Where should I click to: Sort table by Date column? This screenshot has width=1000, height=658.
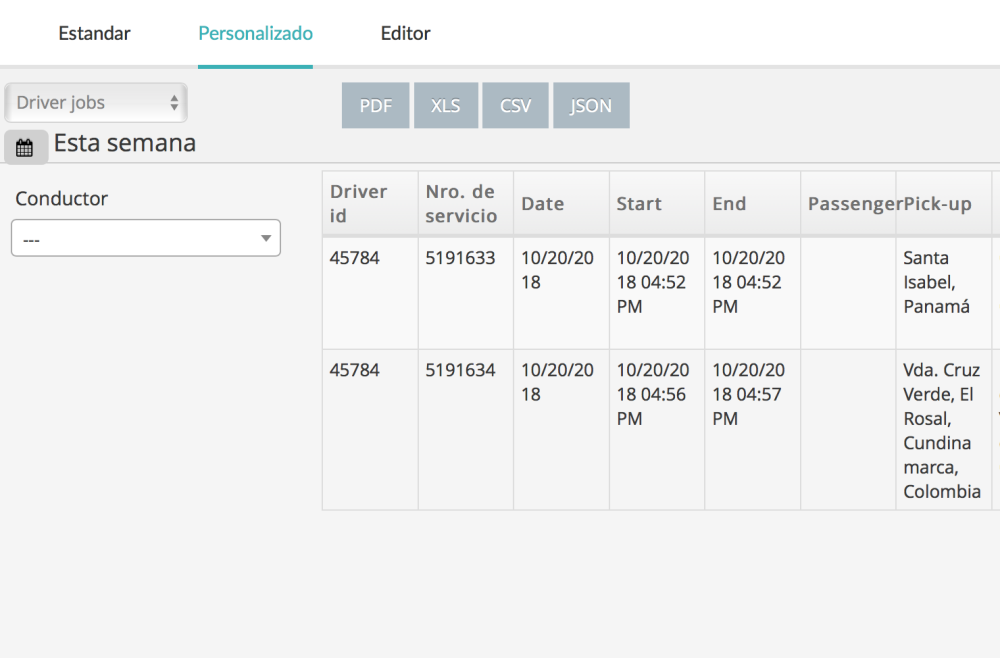pos(543,204)
